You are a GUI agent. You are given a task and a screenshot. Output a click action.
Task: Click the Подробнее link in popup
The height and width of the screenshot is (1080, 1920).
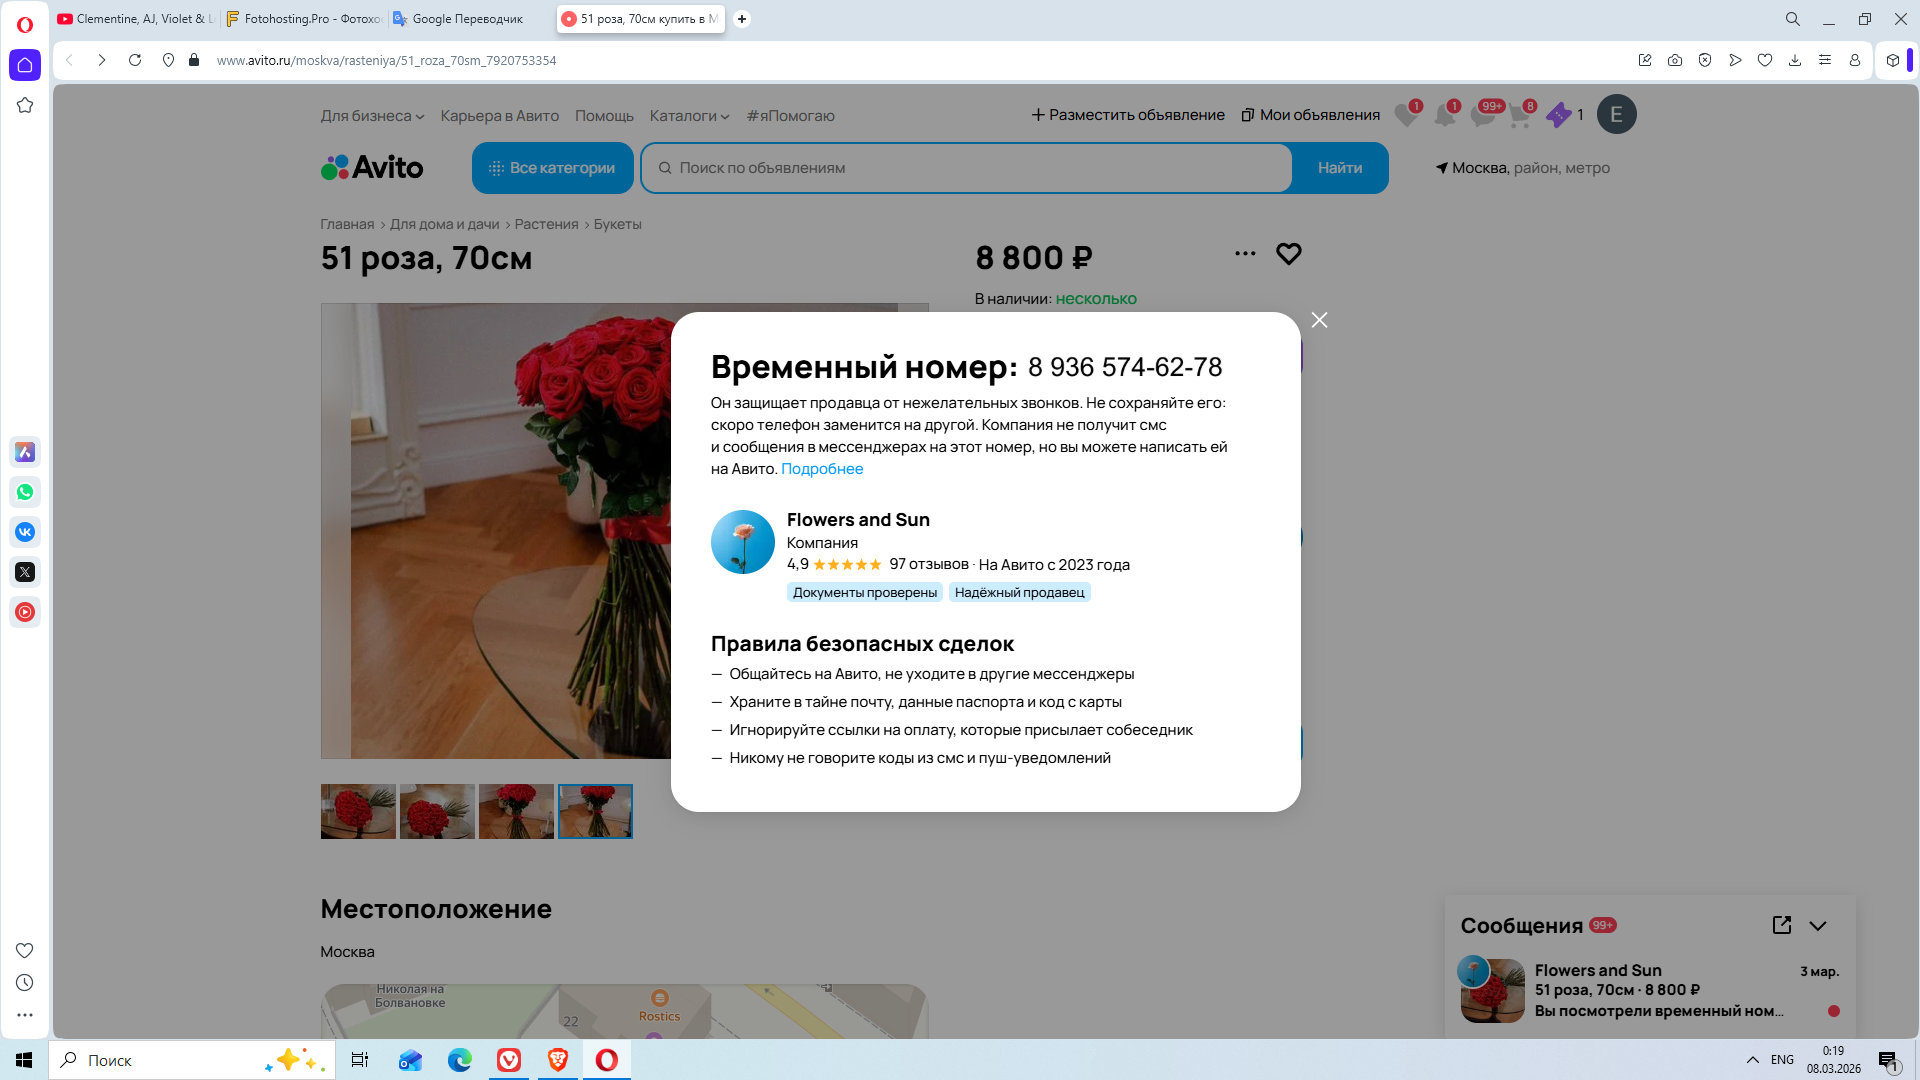click(821, 469)
